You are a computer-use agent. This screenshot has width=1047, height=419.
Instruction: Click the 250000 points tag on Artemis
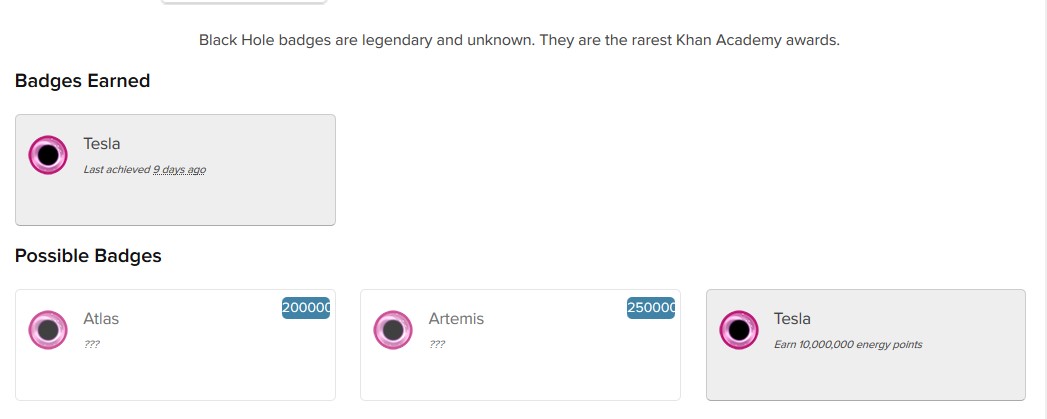[651, 308]
